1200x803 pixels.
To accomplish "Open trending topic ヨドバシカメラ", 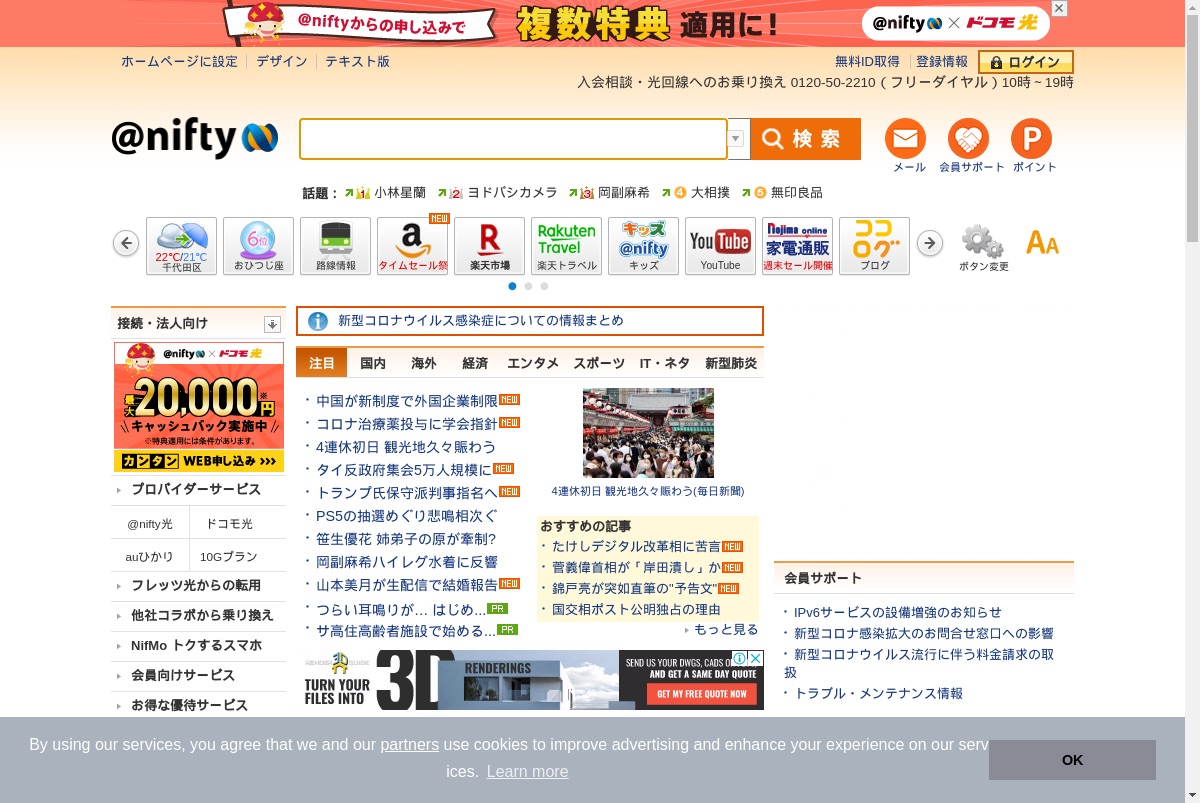I will tap(513, 193).
